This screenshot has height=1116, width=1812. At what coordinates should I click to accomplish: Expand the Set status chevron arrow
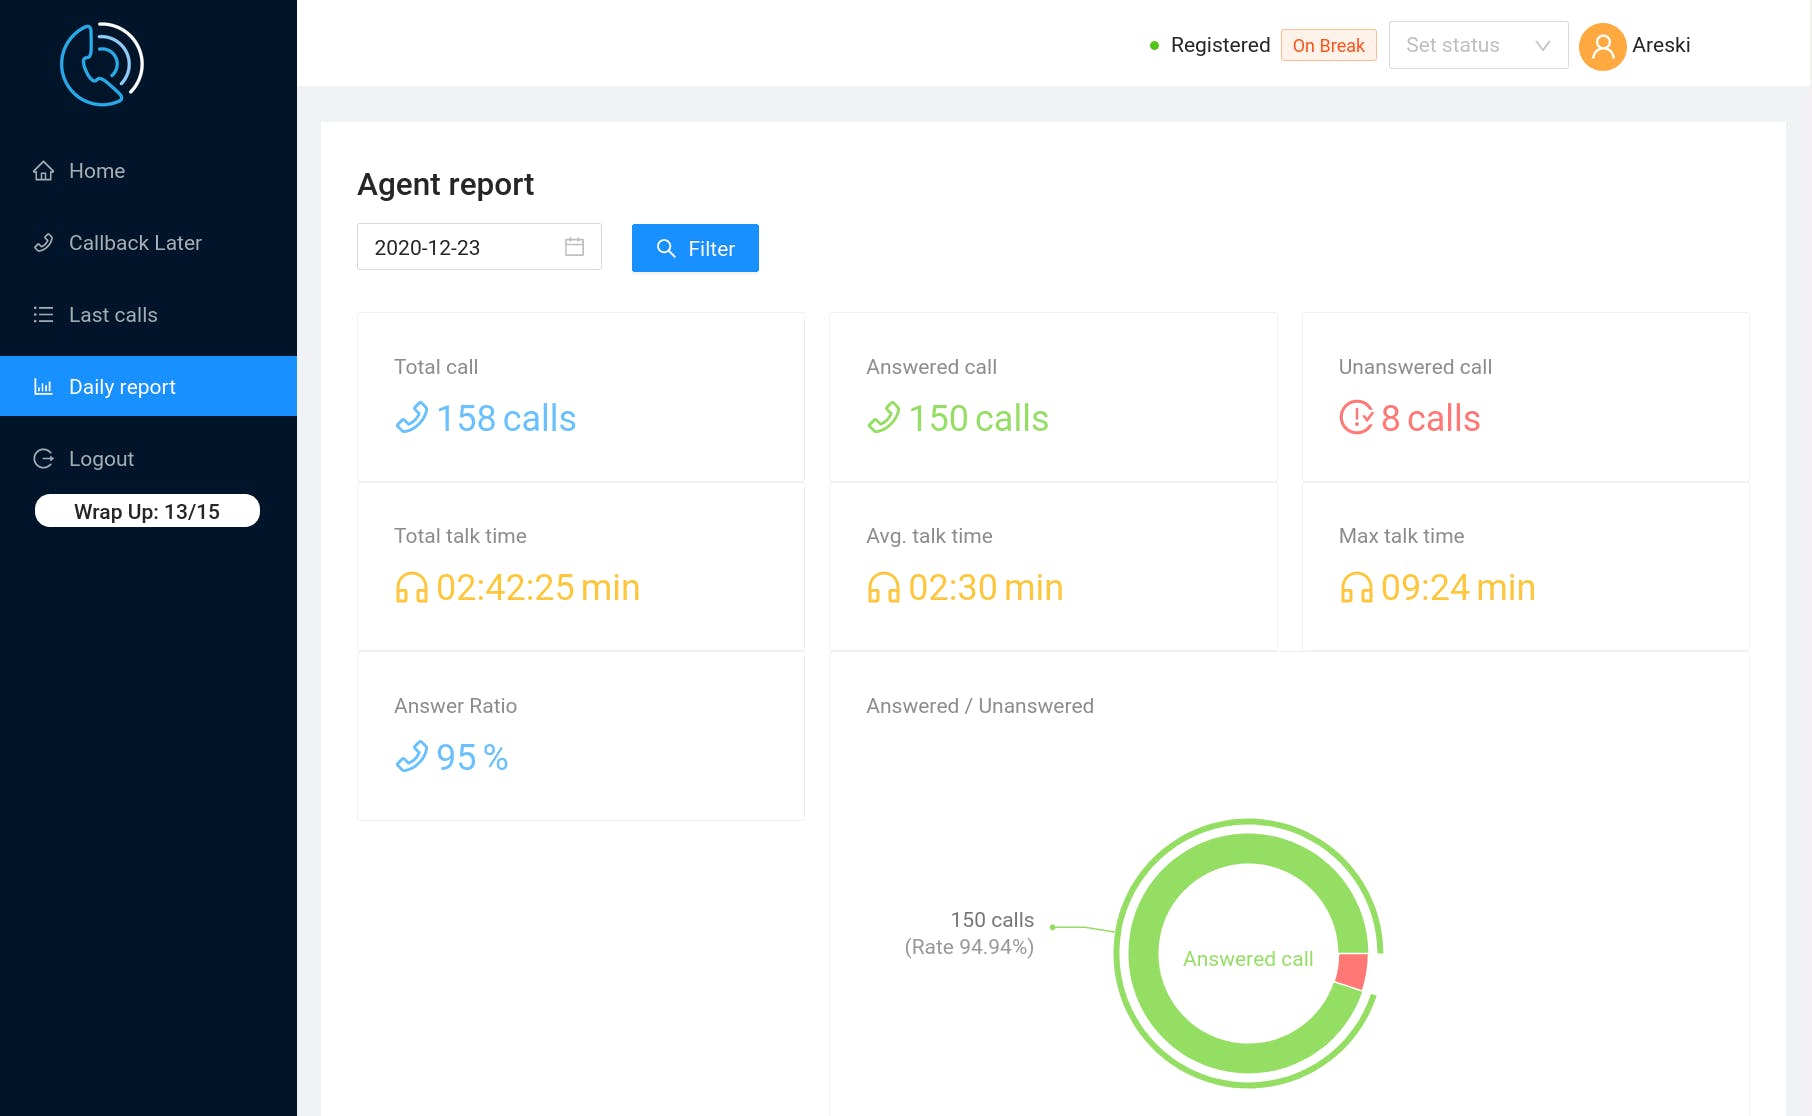(x=1542, y=46)
